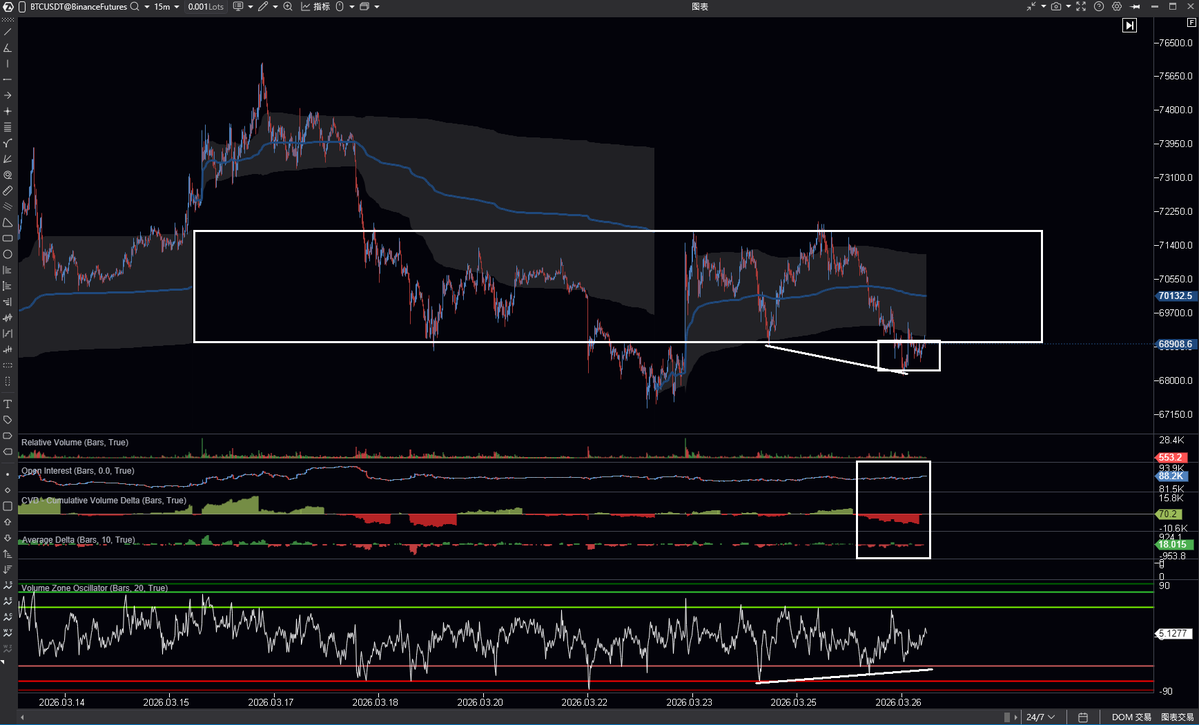Expand the dropdown next to the compress arrows
This screenshot has width=1199, height=725.
(1044, 7)
